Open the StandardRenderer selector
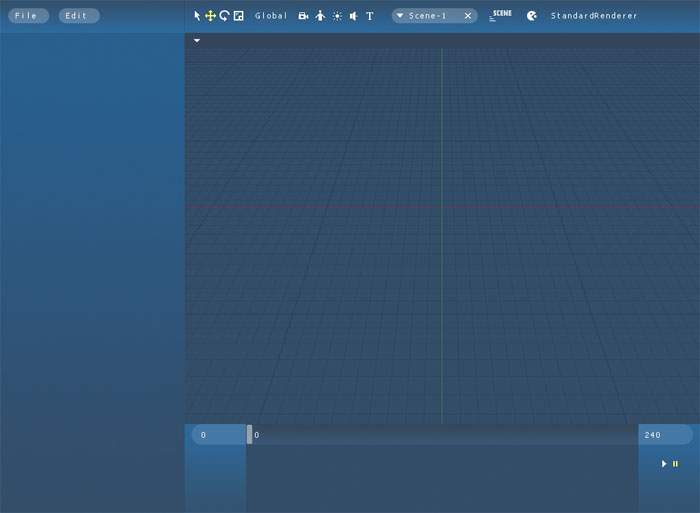The height and width of the screenshot is (513, 700). pyautogui.click(x=594, y=16)
